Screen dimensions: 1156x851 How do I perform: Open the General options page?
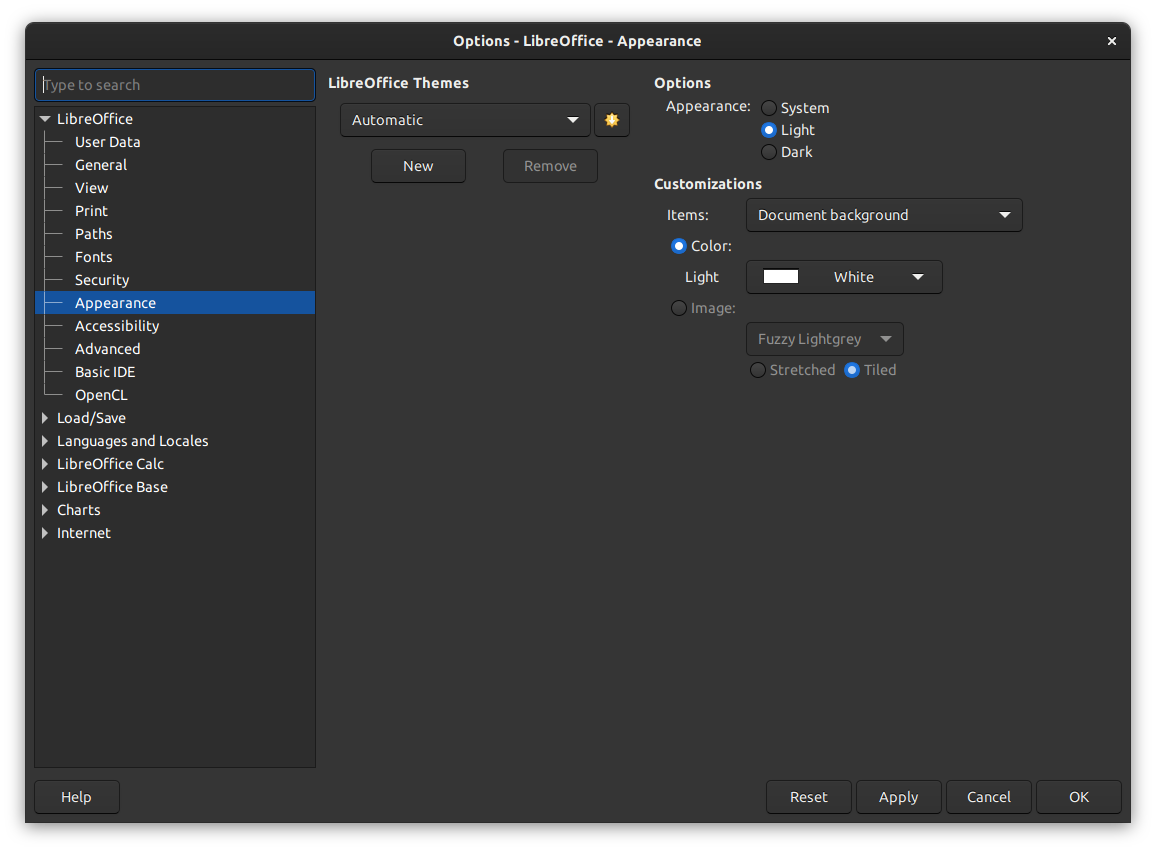pyautogui.click(x=101, y=165)
